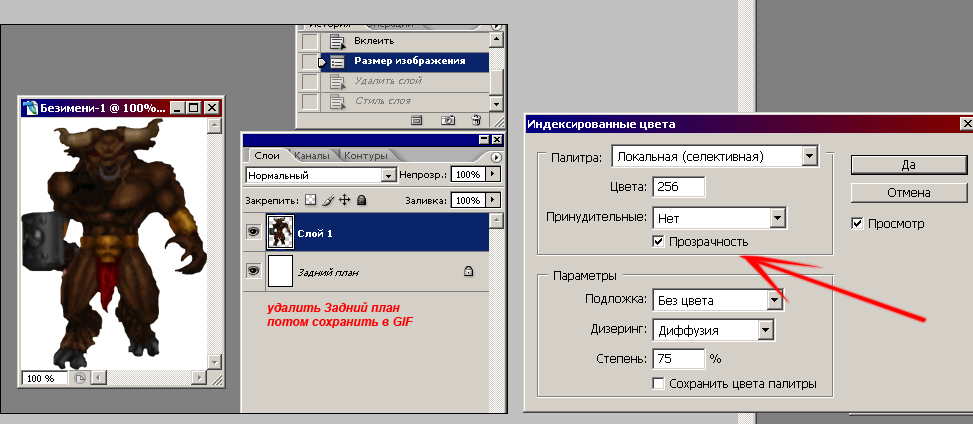973x424 pixels.
Task: Minimize the Layers palette window
Action: pos(484,140)
